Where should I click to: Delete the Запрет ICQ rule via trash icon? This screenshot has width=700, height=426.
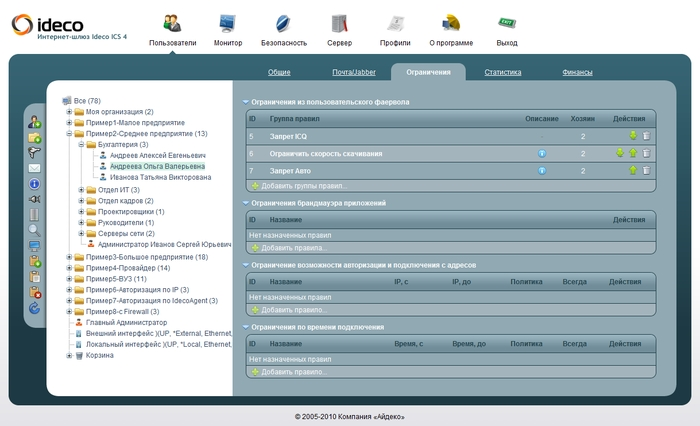click(646, 136)
